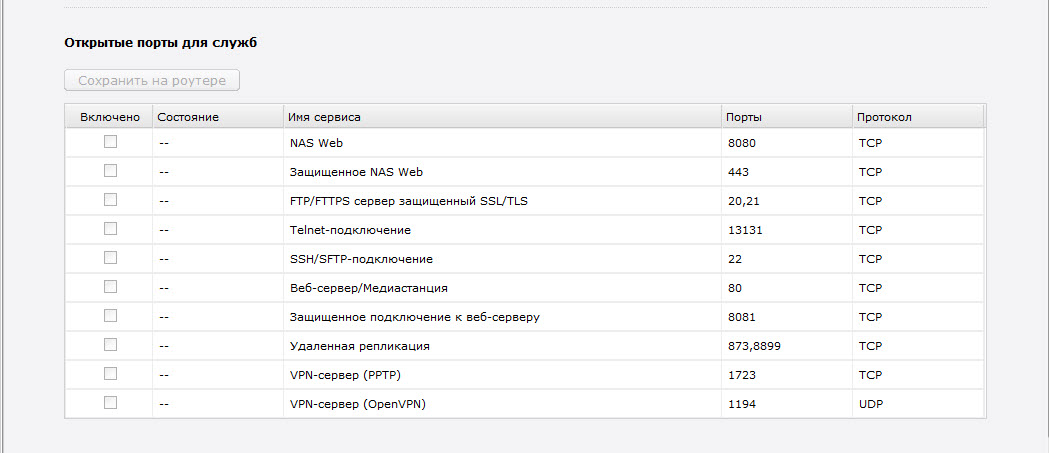Enable the Веб-сервер/Медиастанция checkbox
1049x453 pixels.
point(110,286)
